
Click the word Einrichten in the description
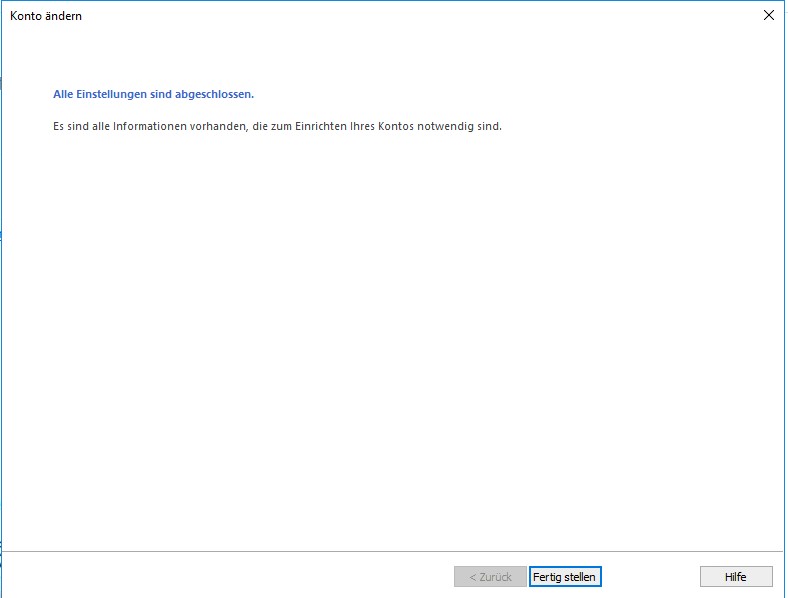click(319, 127)
